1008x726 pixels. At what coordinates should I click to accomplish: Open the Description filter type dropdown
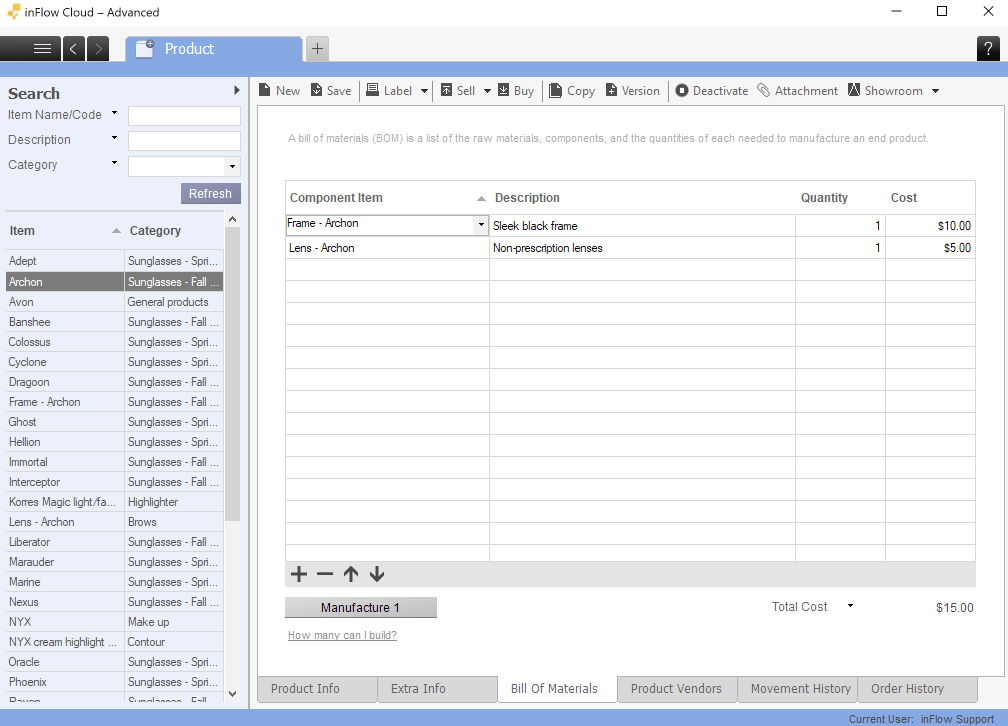(x=114, y=138)
